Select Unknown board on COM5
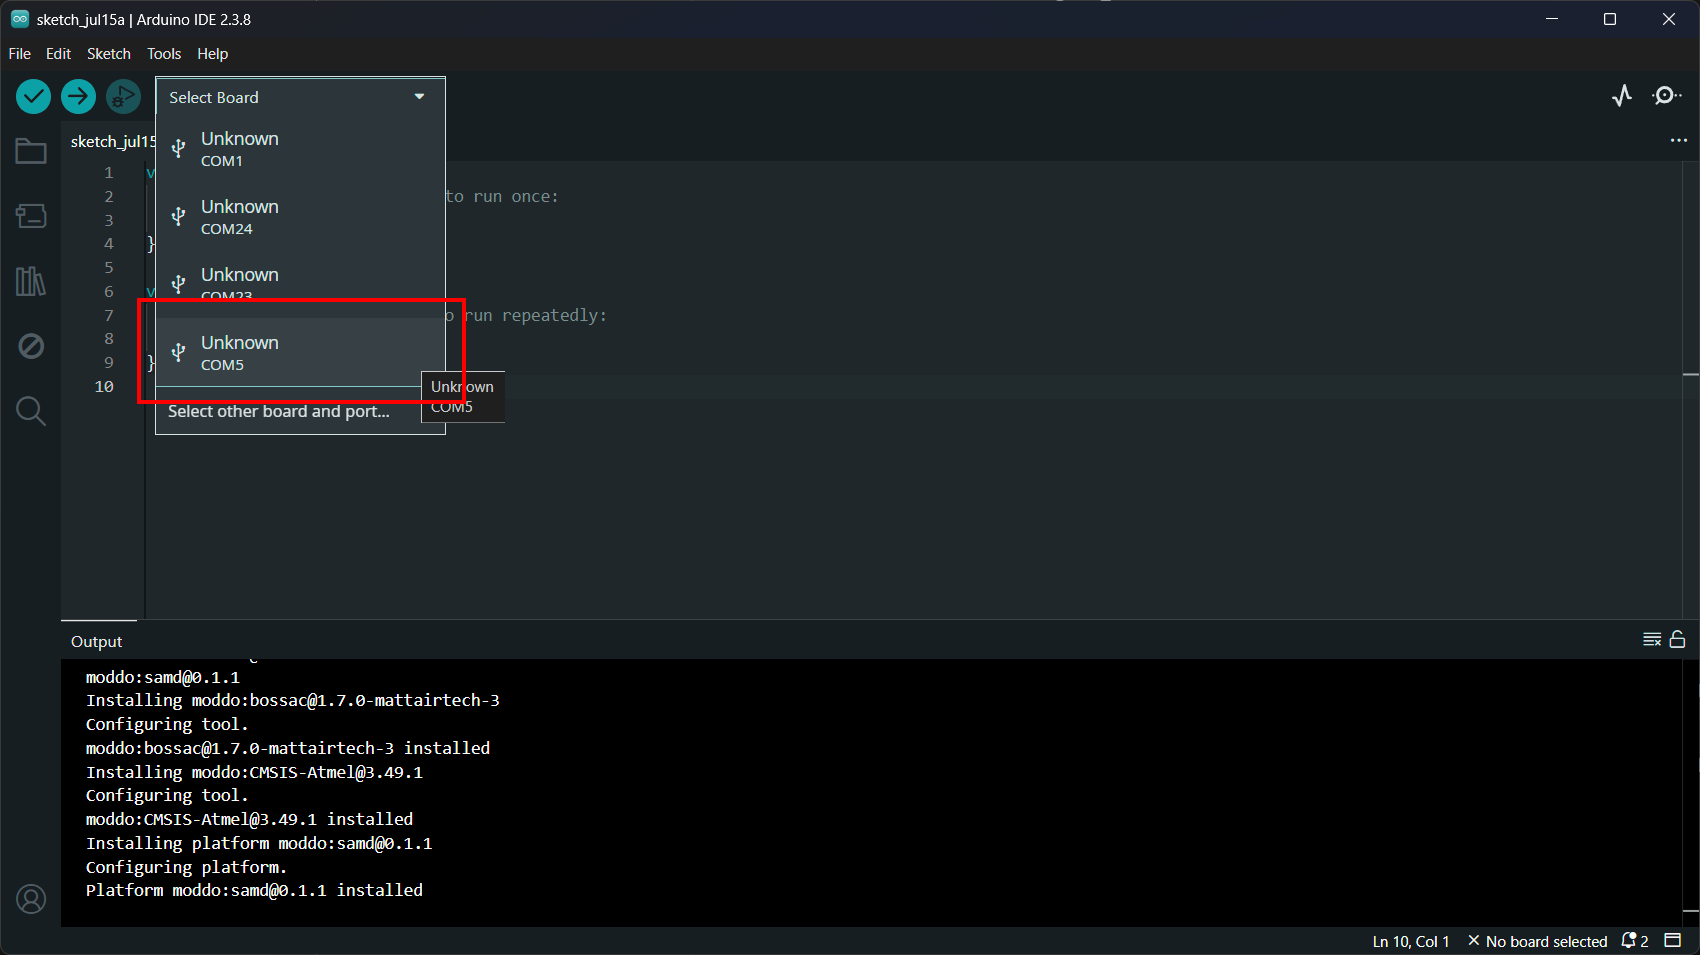Screen dimensions: 1700x955 pyautogui.click(x=300, y=352)
